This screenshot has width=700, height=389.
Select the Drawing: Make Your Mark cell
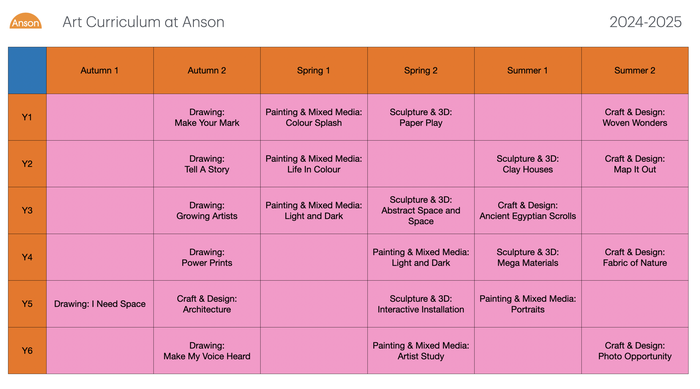pyautogui.click(x=207, y=117)
